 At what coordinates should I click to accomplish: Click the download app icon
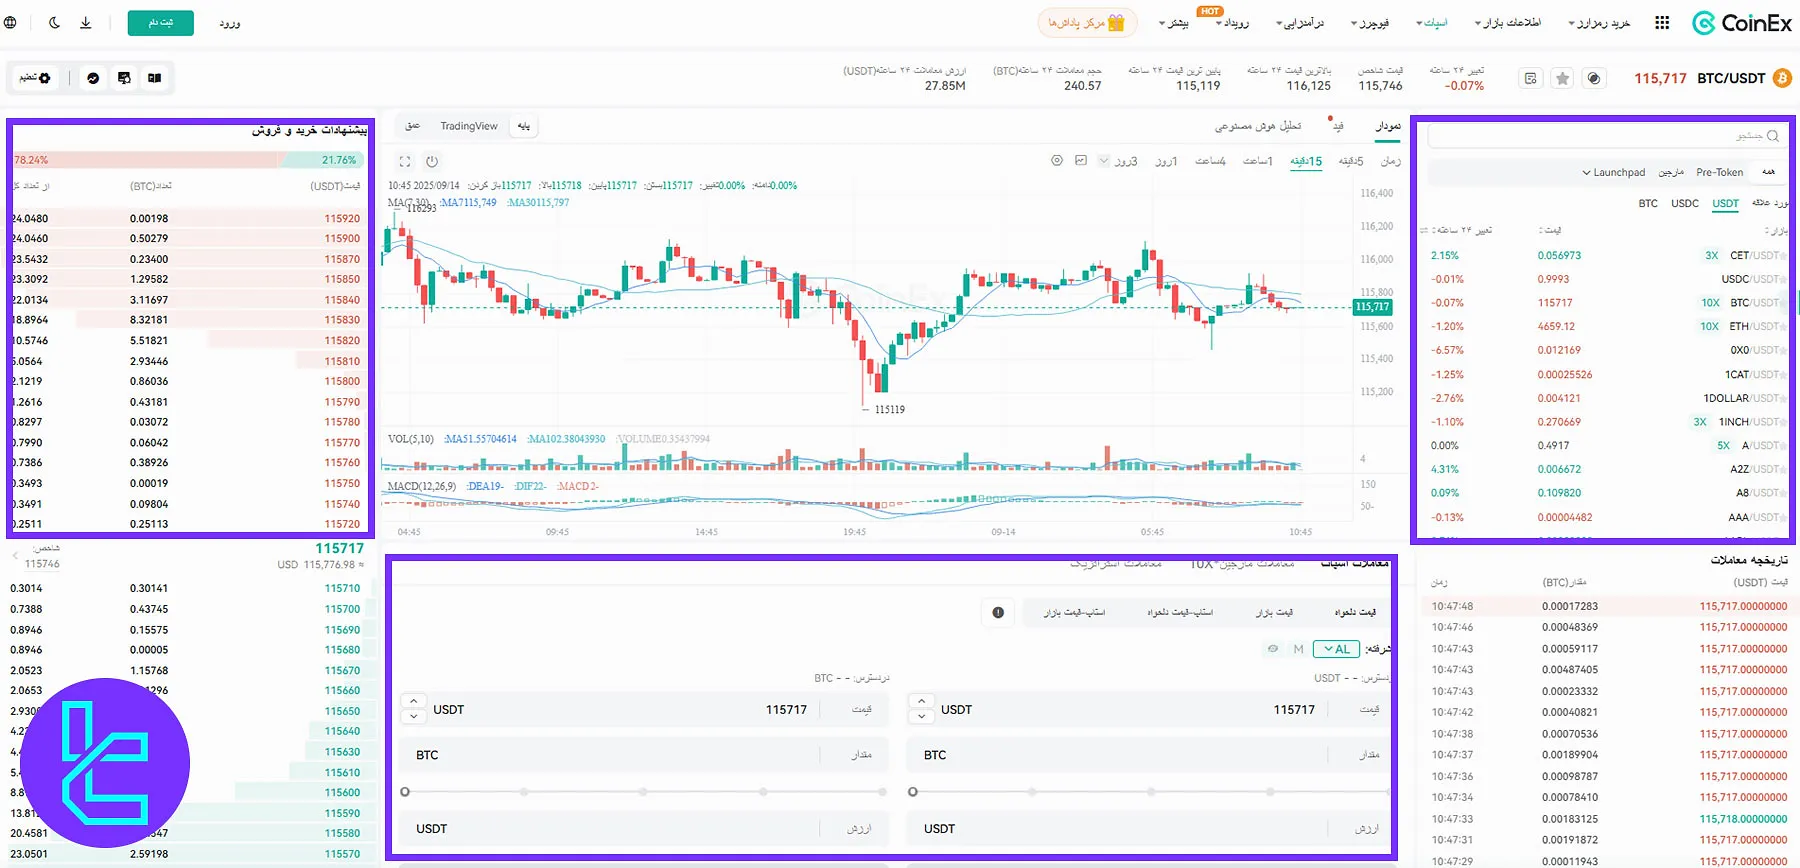[x=86, y=22]
